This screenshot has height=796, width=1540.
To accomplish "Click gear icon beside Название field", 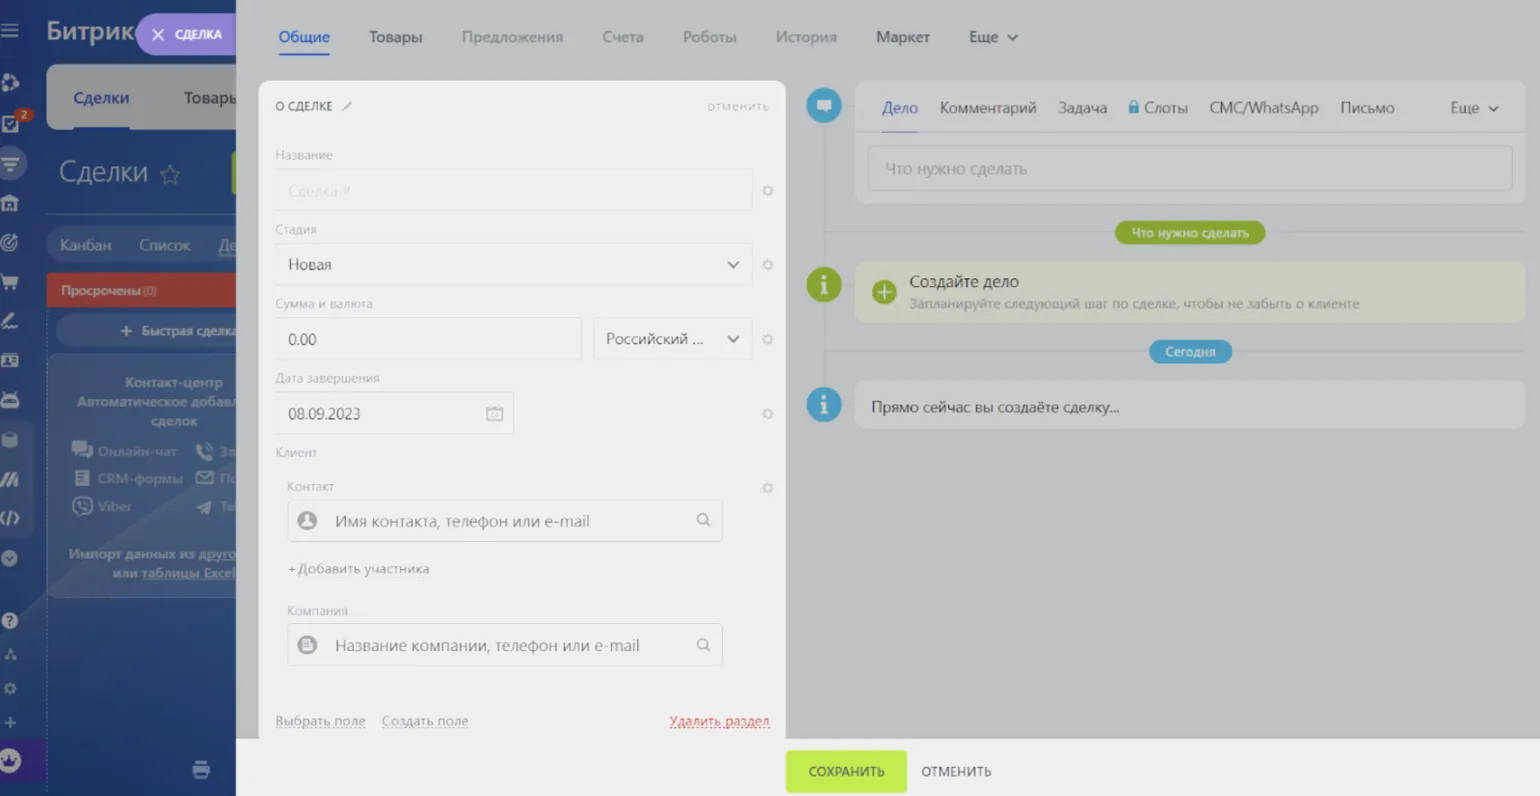I will tap(767, 191).
